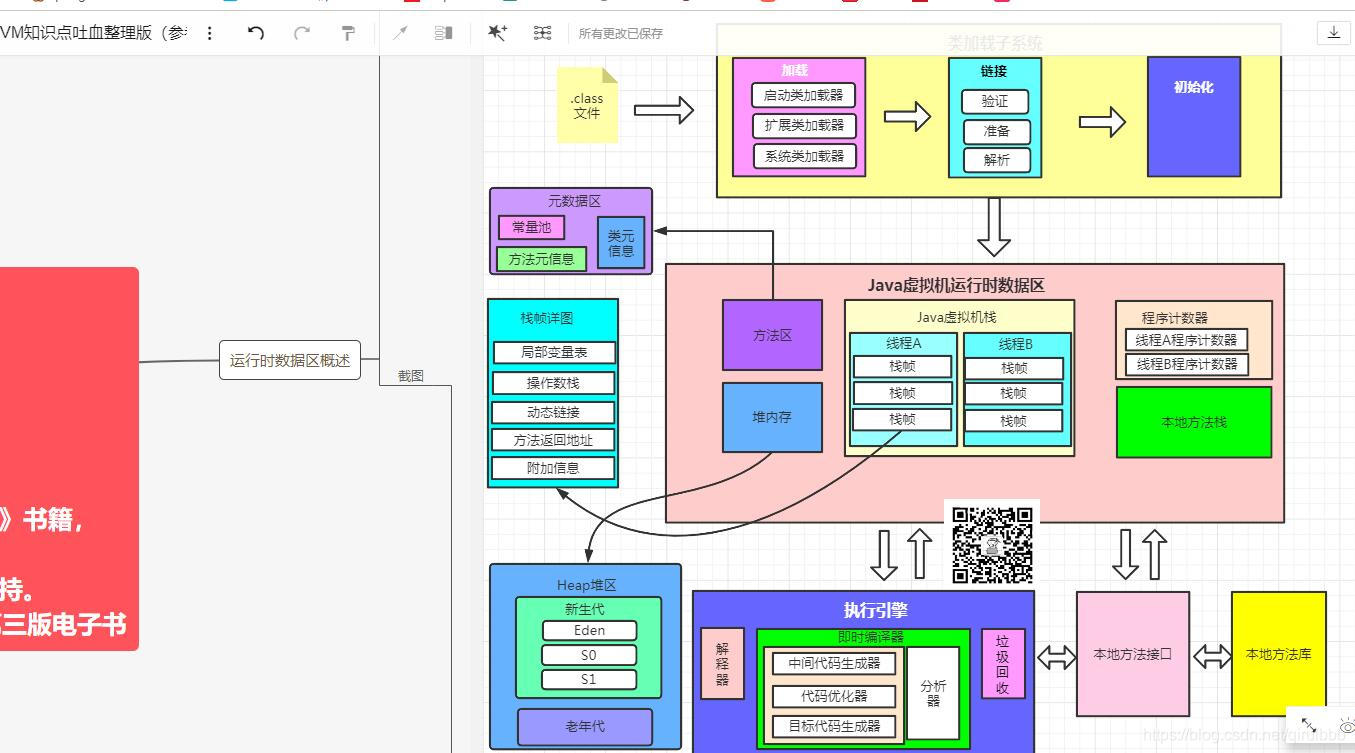The height and width of the screenshot is (753, 1355).
Task: Activate the format painter tool
Action: tap(348, 33)
